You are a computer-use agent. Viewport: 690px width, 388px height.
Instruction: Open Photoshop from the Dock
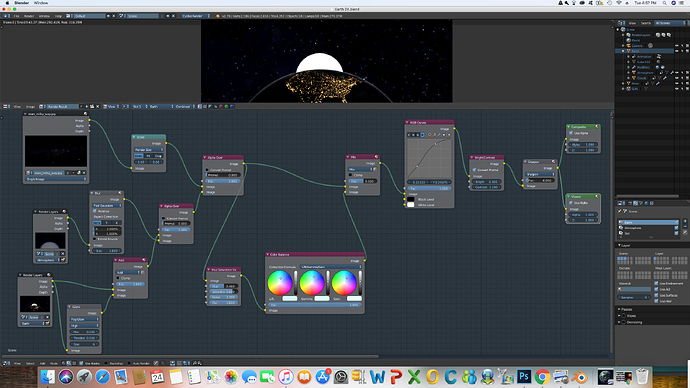click(x=524, y=377)
